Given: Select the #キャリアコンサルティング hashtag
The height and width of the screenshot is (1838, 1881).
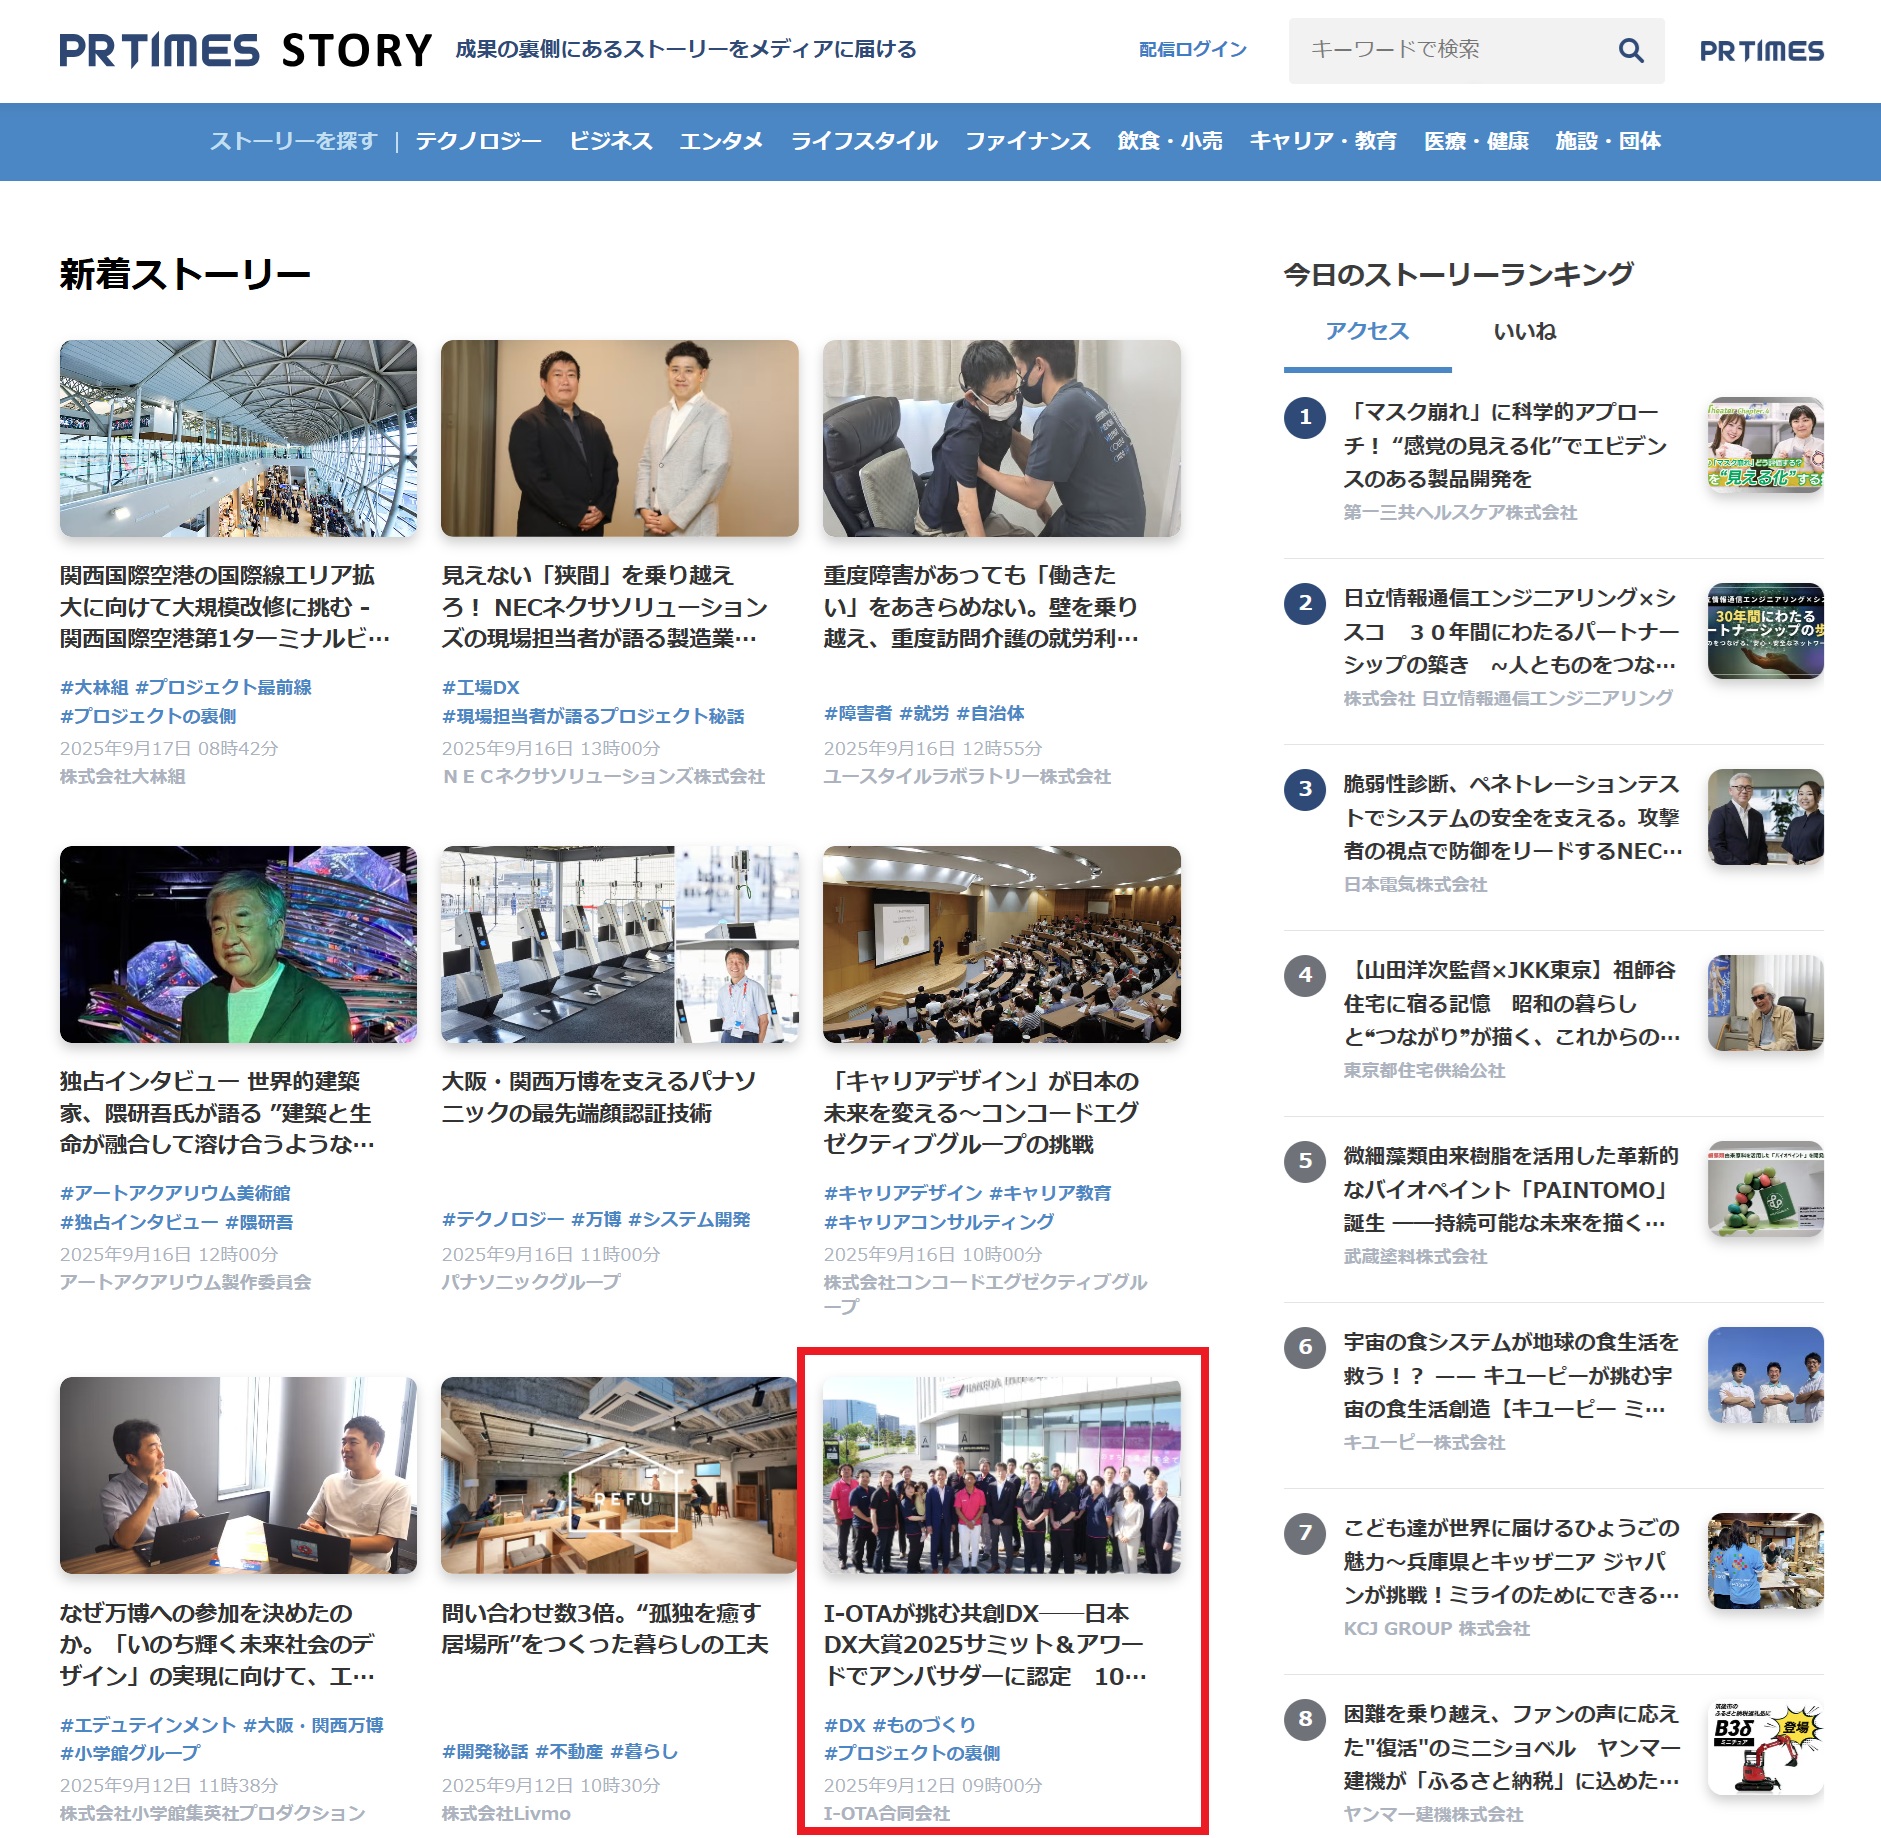Looking at the screenshot, I should pyautogui.click(x=939, y=1222).
